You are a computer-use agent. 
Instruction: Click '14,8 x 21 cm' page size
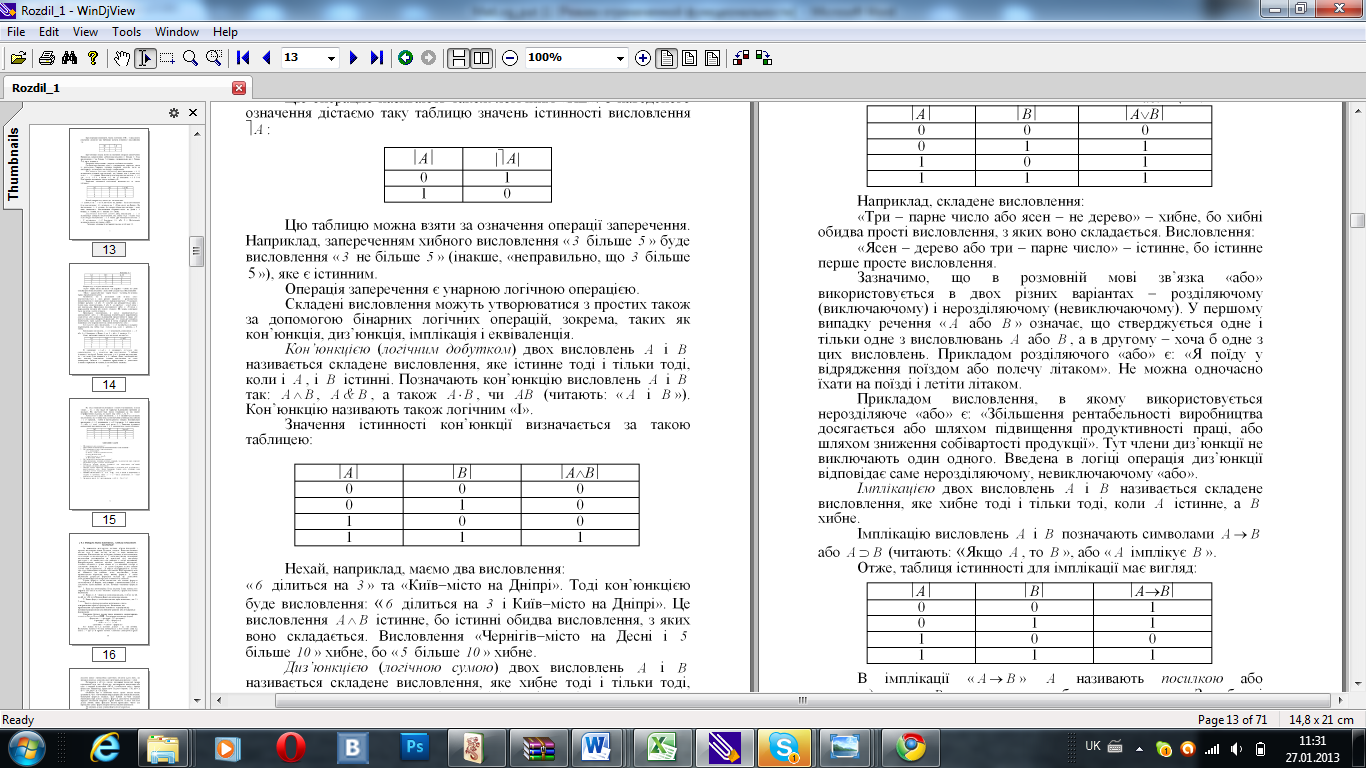pyautogui.click(x=1321, y=719)
